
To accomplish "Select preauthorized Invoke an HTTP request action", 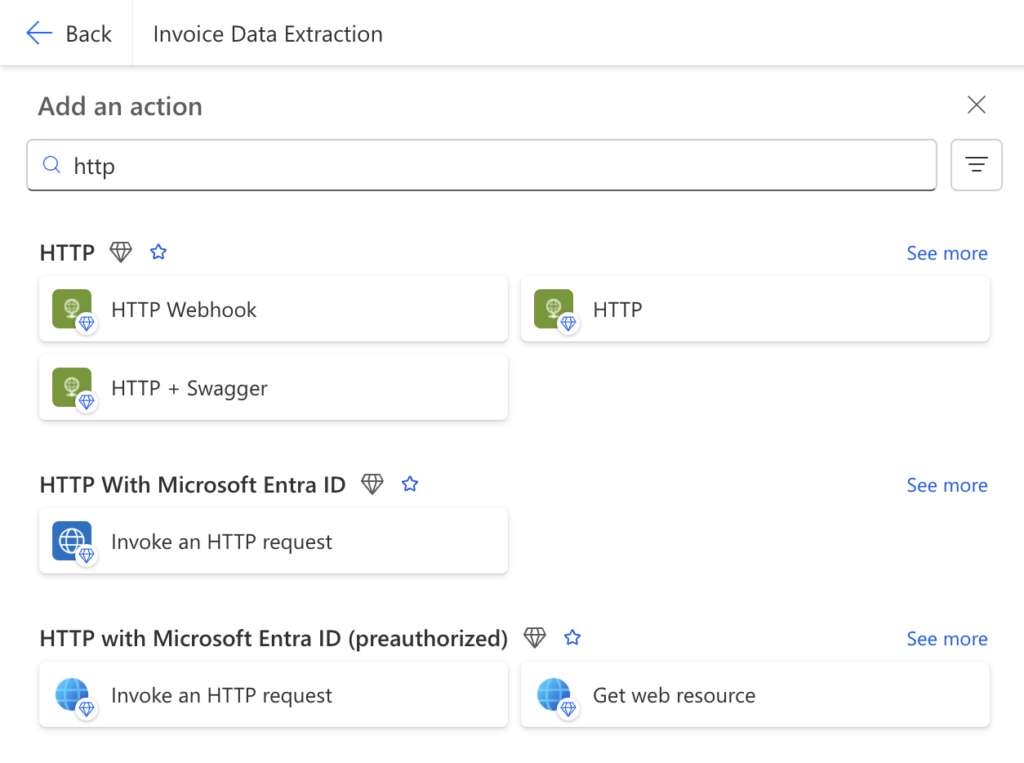I will pyautogui.click(x=274, y=694).
